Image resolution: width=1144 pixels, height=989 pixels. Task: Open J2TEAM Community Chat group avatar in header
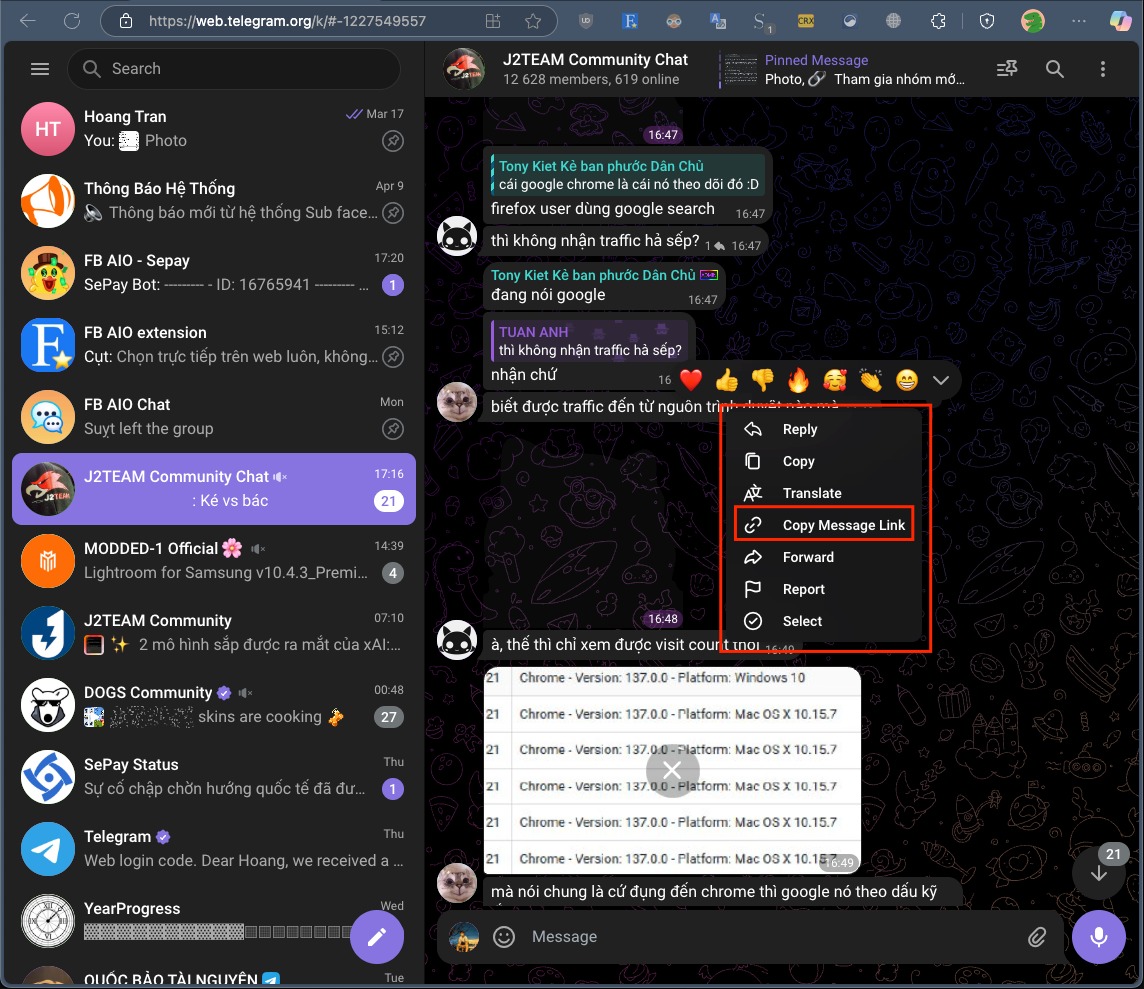pyautogui.click(x=464, y=69)
